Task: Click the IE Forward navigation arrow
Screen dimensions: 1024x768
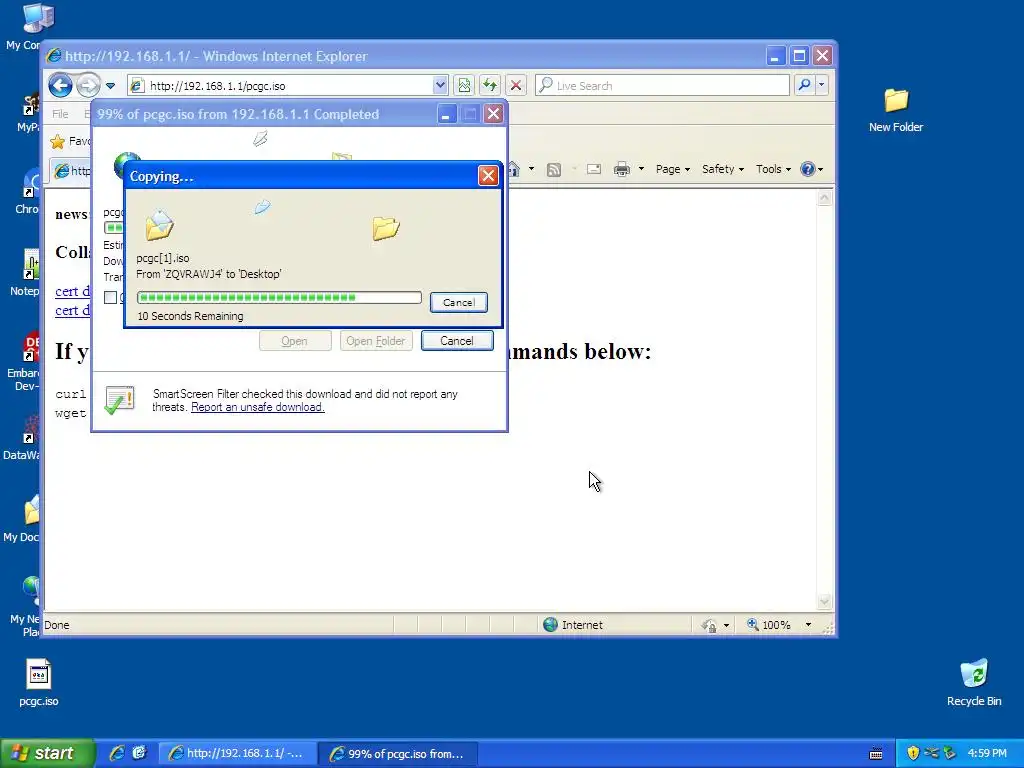Action: [88, 85]
